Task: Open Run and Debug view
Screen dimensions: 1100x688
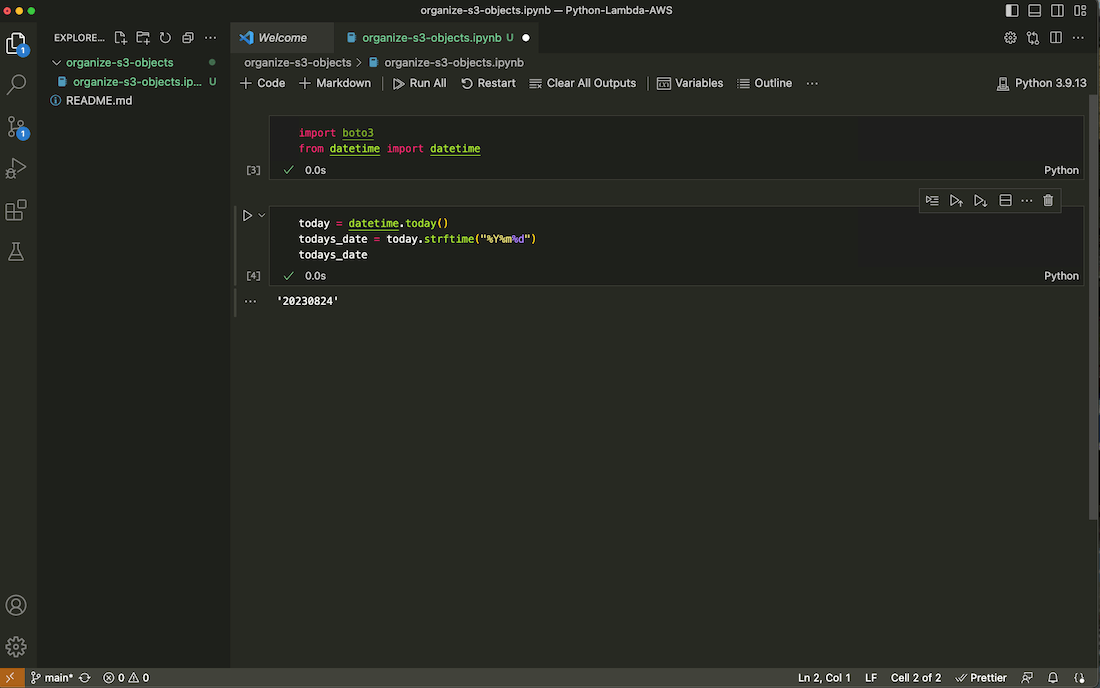Action: pyautogui.click(x=16, y=169)
